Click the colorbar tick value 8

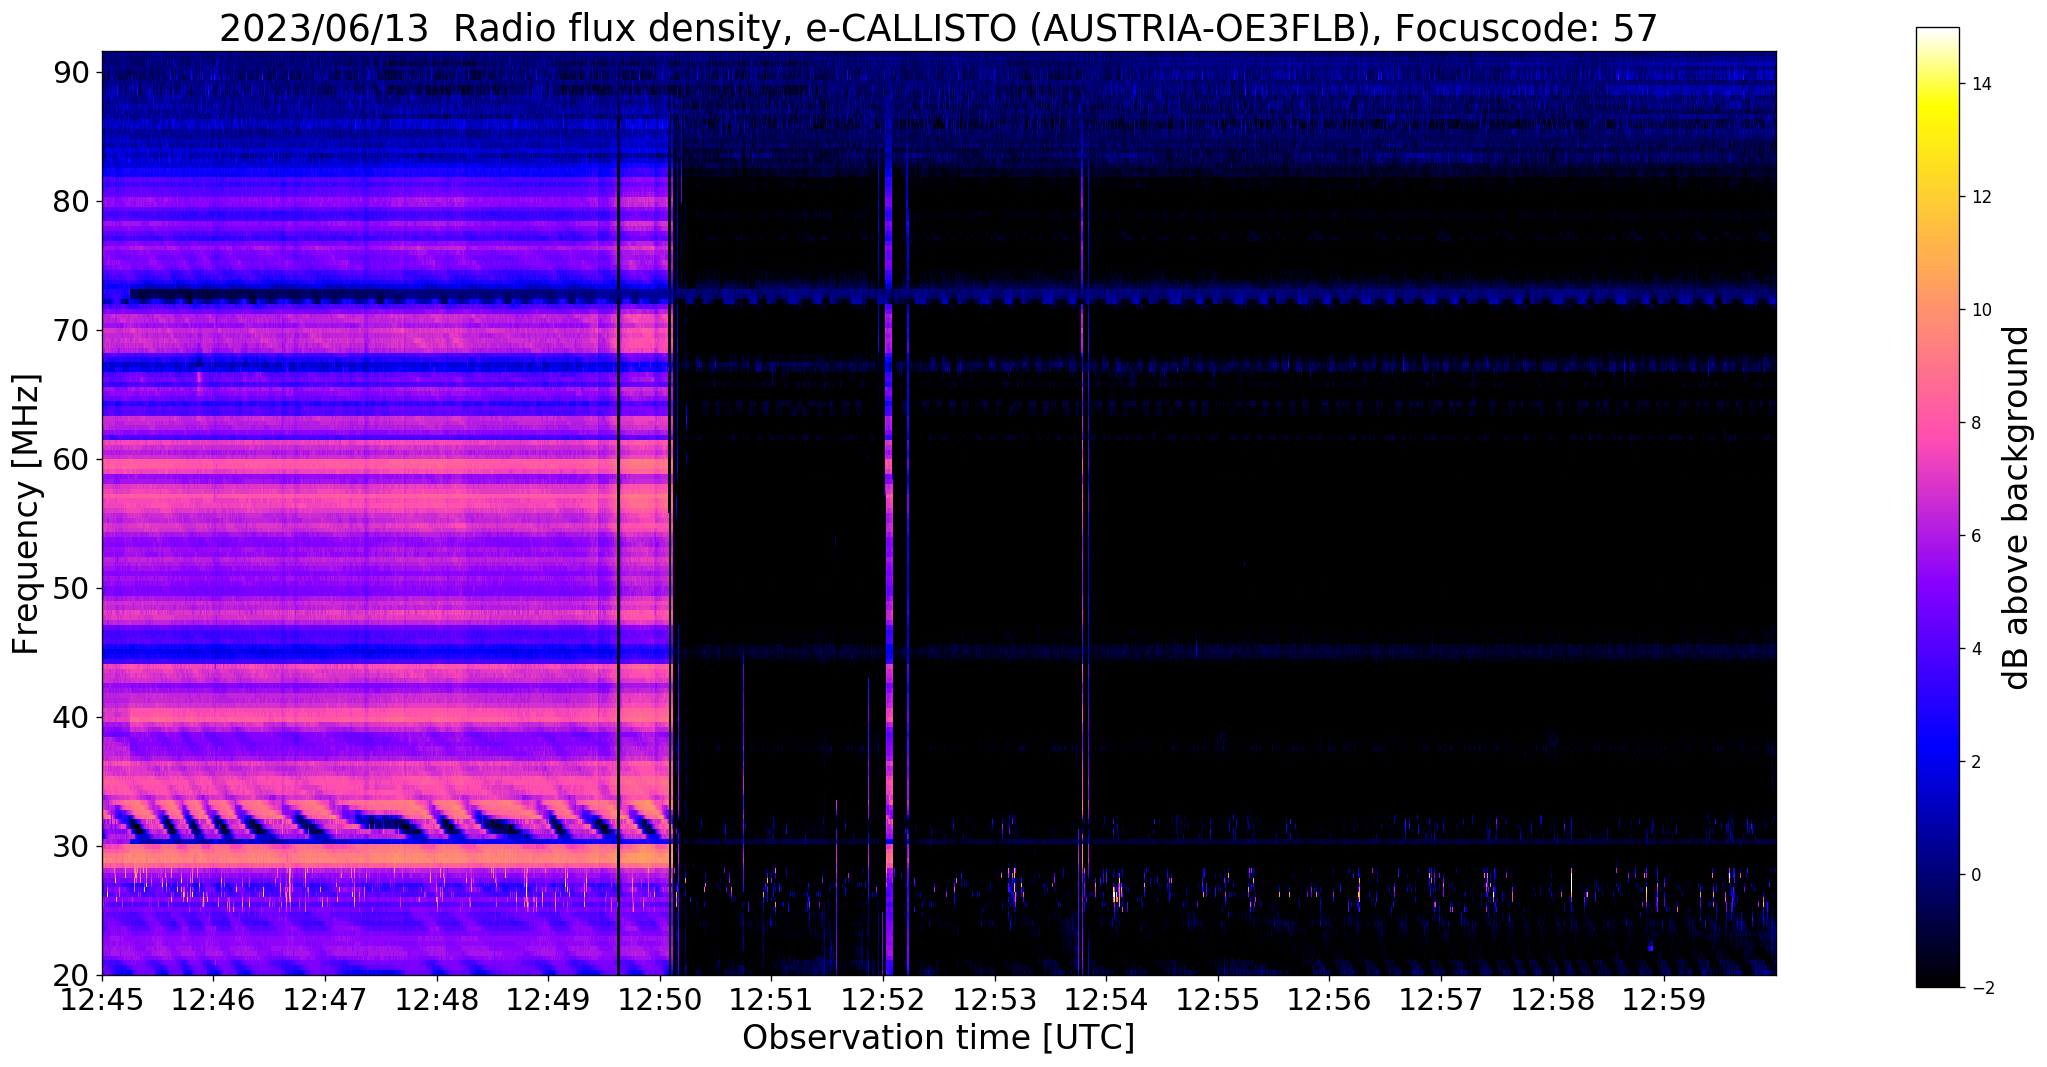click(x=1975, y=423)
